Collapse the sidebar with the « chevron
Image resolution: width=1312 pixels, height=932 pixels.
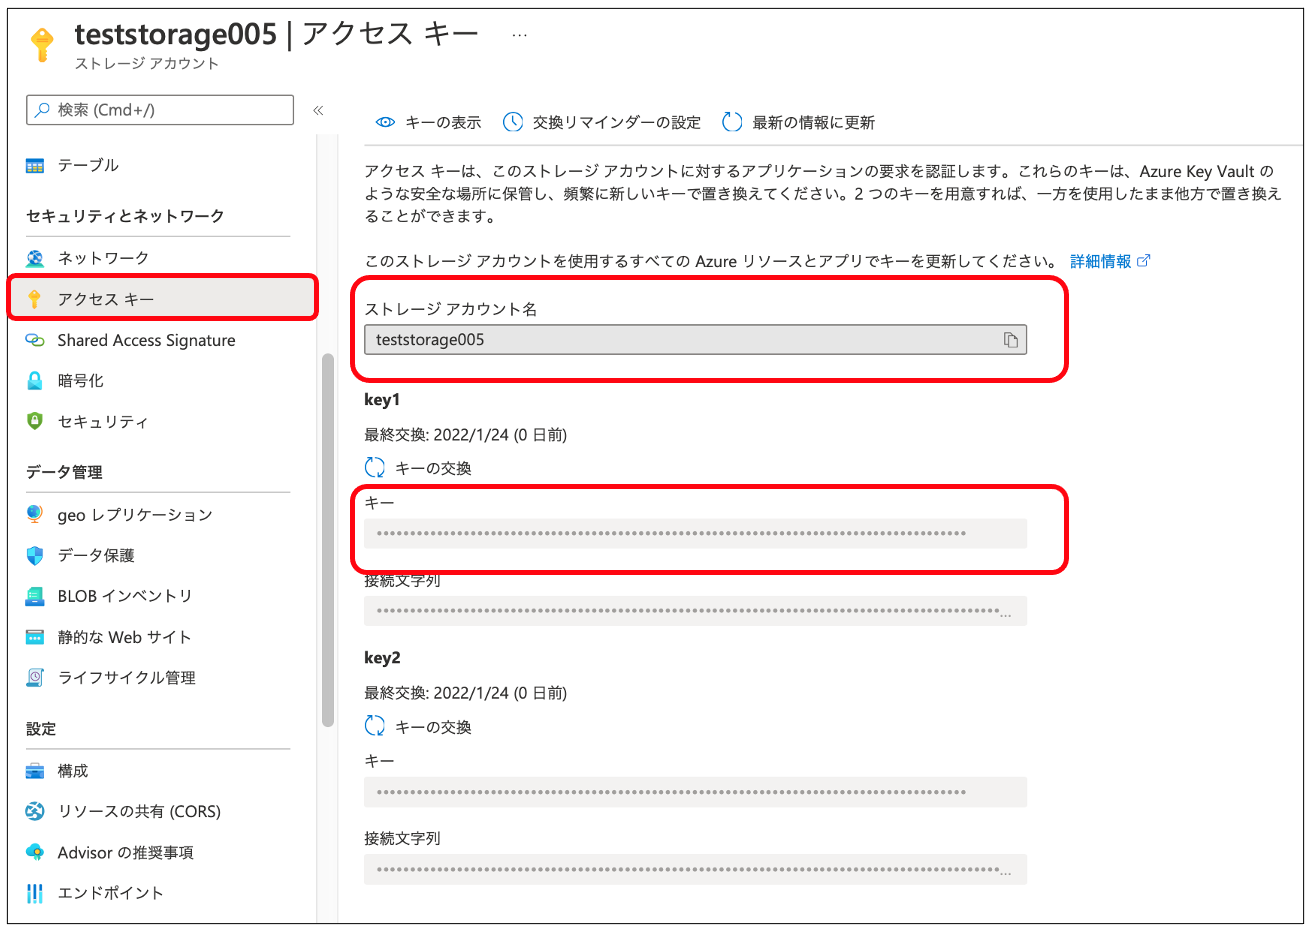pyautogui.click(x=317, y=112)
